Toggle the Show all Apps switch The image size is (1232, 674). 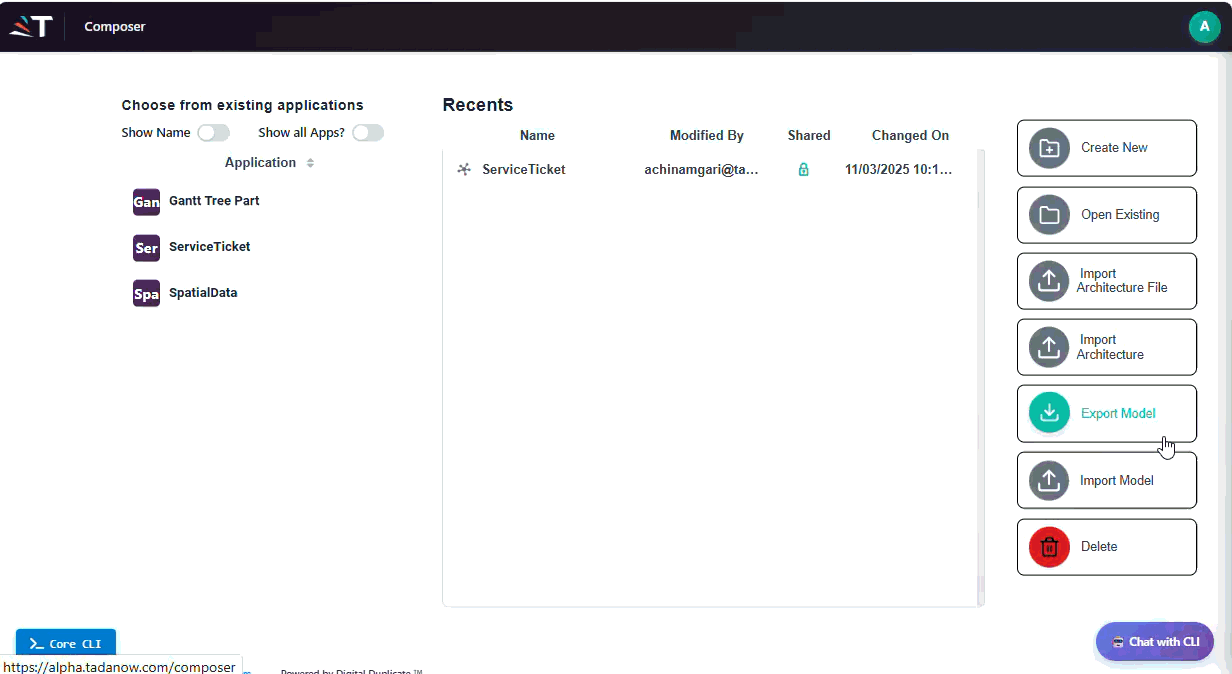[367, 133]
